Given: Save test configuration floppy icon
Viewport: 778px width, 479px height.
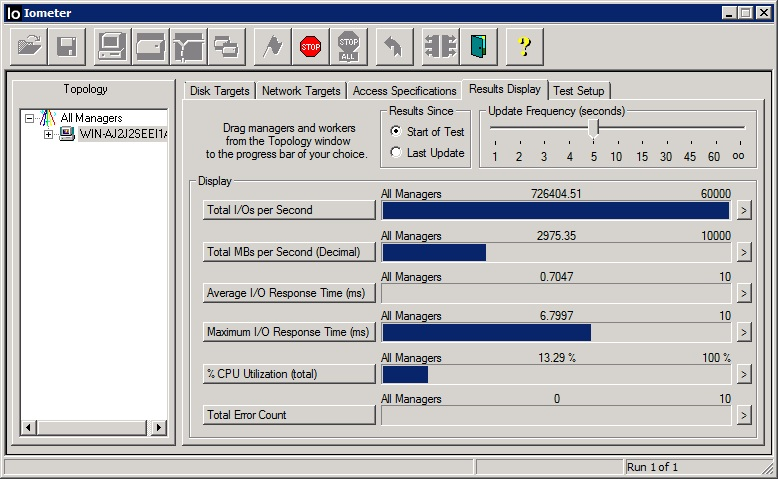Looking at the screenshot, I should [67, 47].
